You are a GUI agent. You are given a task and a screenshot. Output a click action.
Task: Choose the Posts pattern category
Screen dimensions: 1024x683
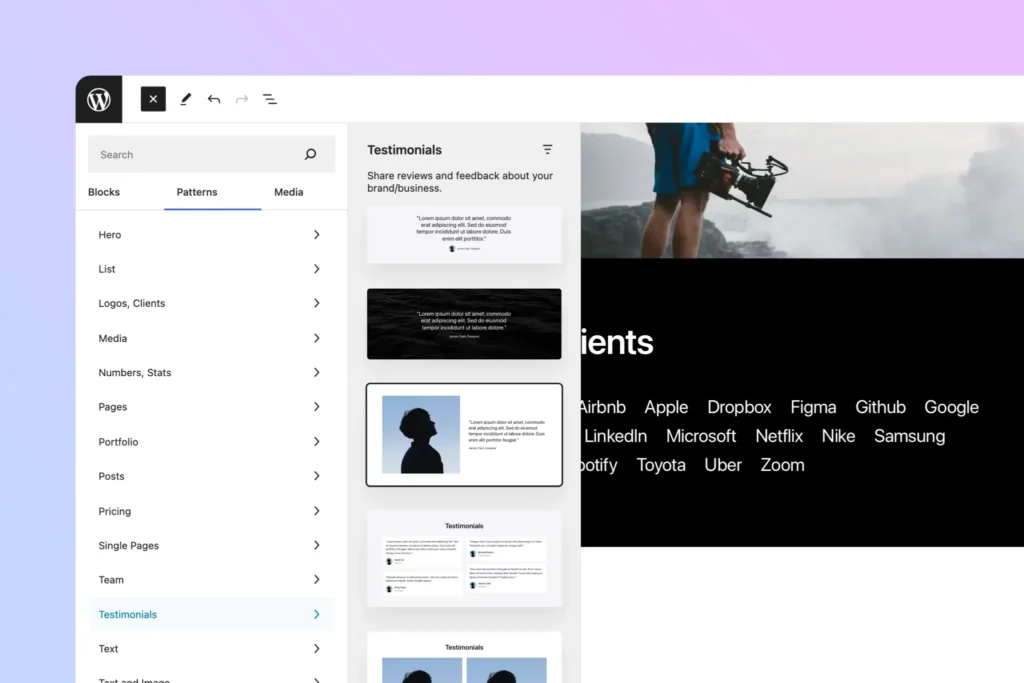click(211, 476)
